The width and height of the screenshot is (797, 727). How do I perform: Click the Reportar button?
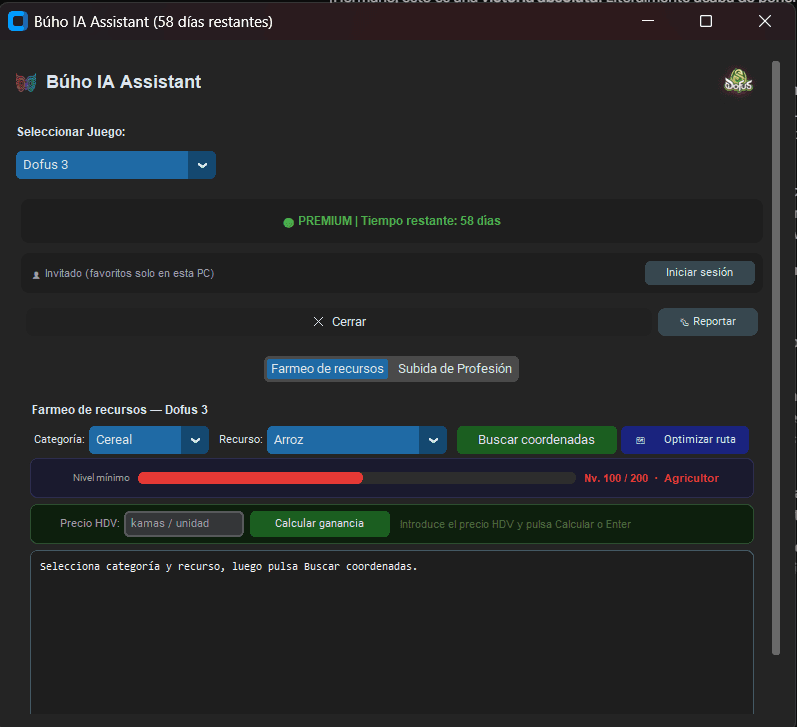click(x=708, y=321)
